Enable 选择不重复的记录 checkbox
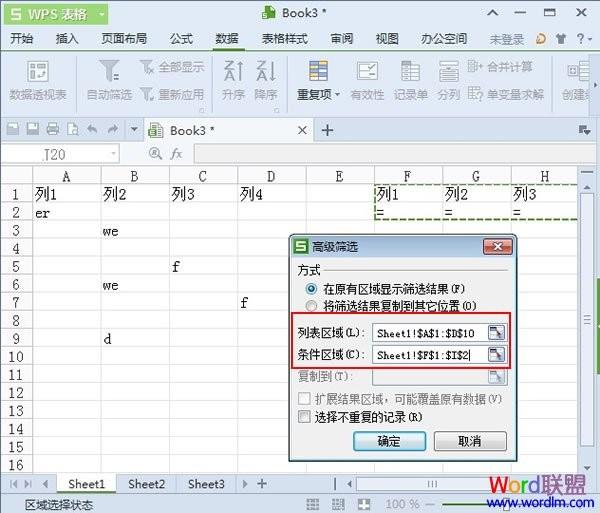This screenshot has height=513, width=600. point(305,416)
